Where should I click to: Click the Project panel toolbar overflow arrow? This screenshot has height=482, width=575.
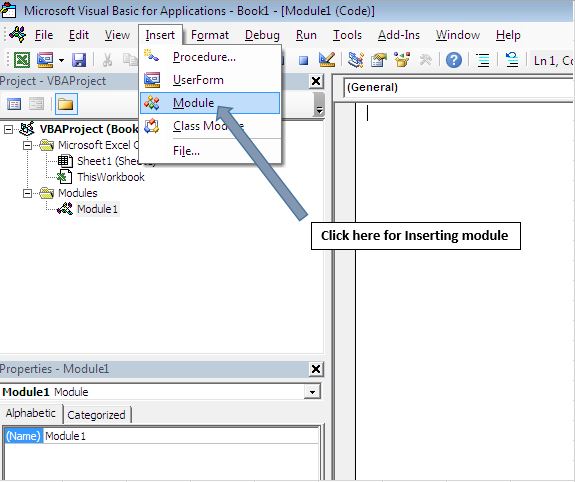coord(319,110)
